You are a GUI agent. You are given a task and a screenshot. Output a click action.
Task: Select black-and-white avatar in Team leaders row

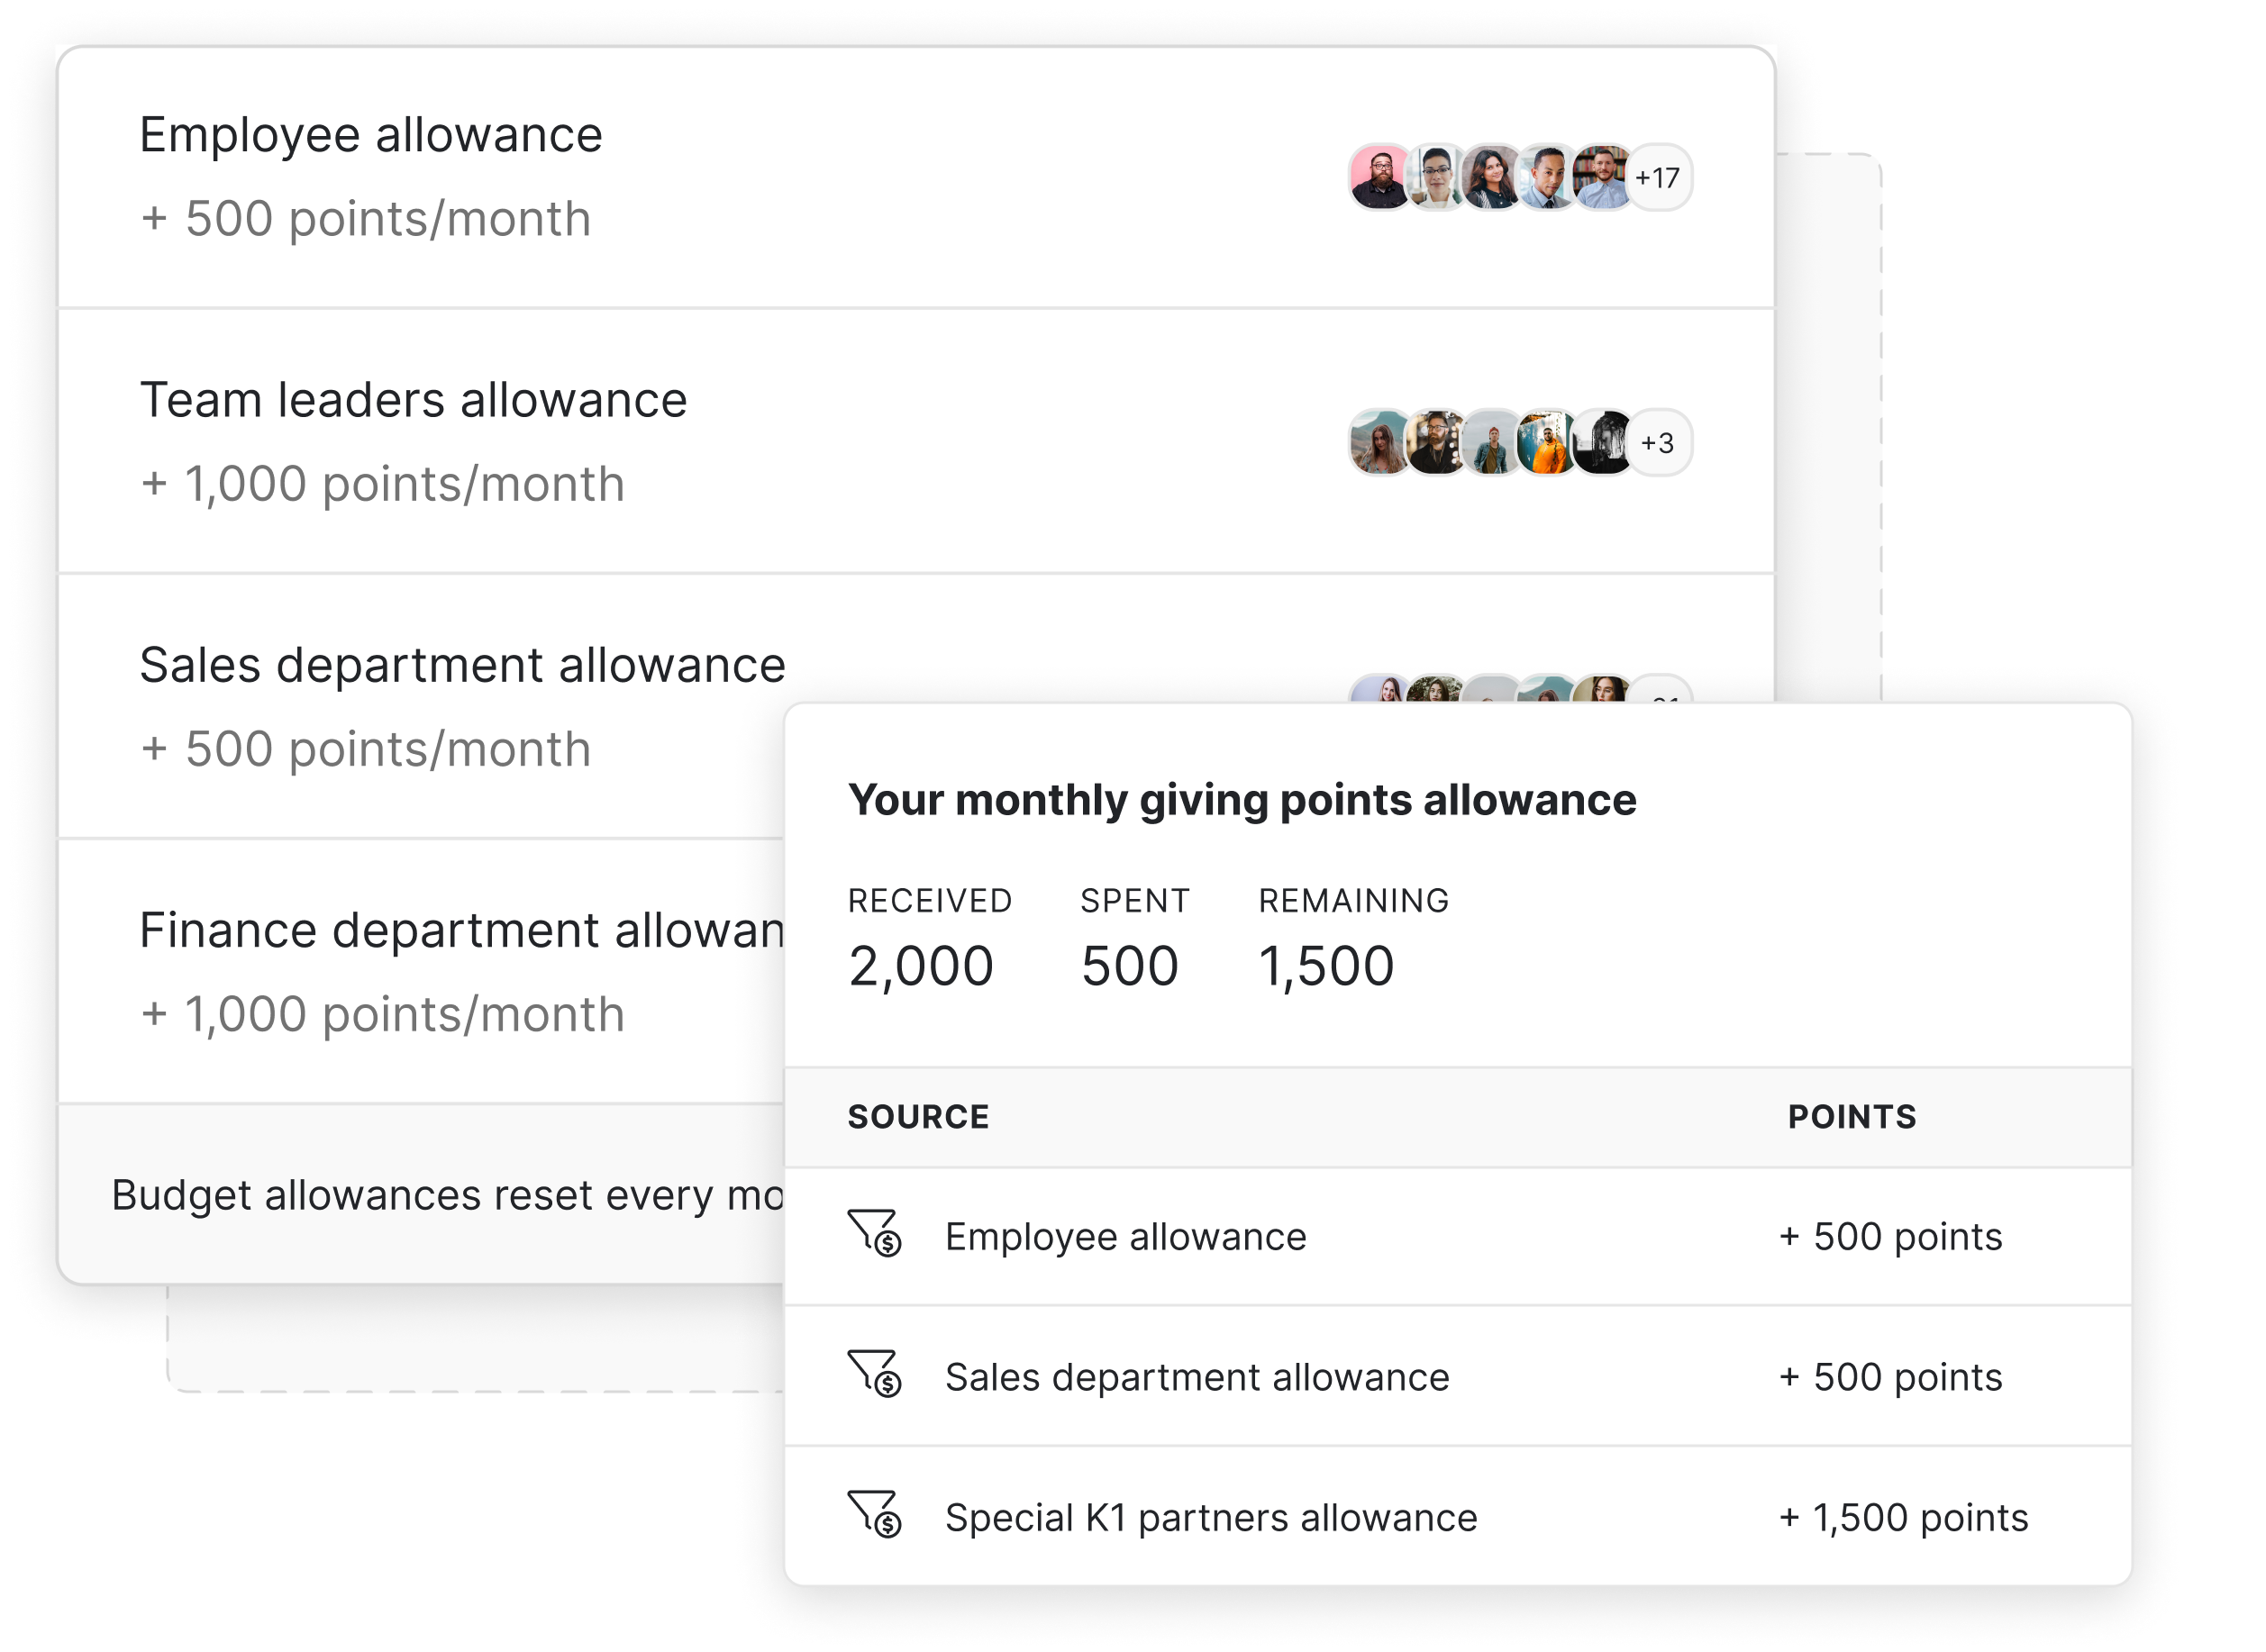pos(1602,442)
